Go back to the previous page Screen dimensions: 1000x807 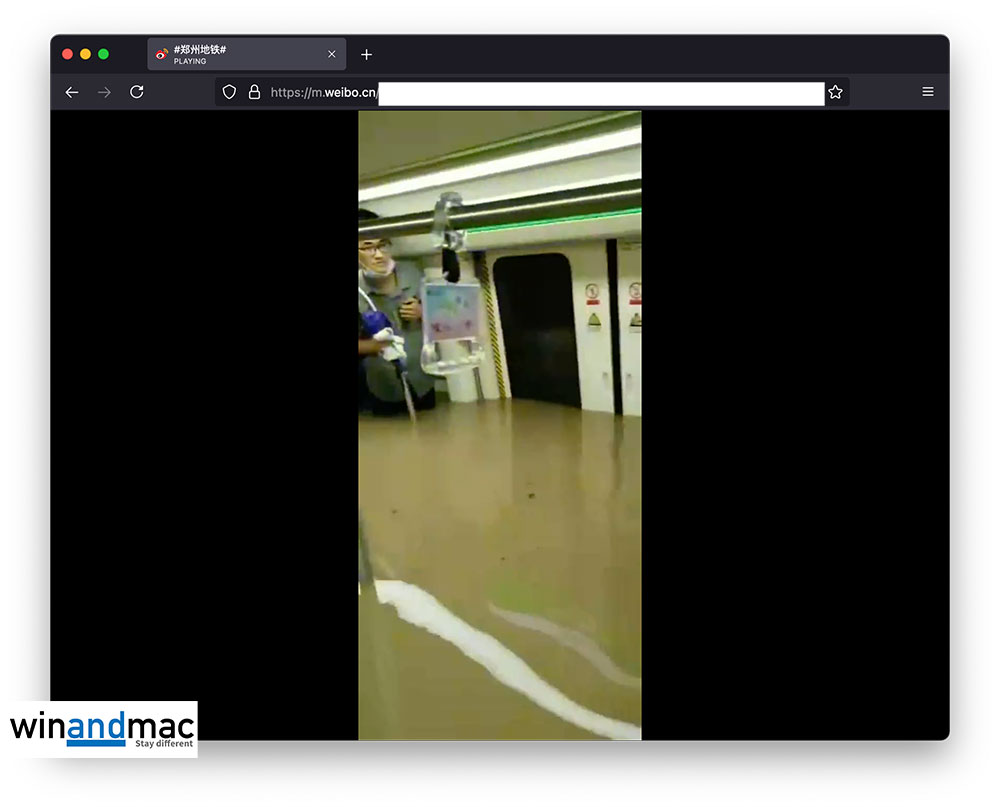point(71,92)
